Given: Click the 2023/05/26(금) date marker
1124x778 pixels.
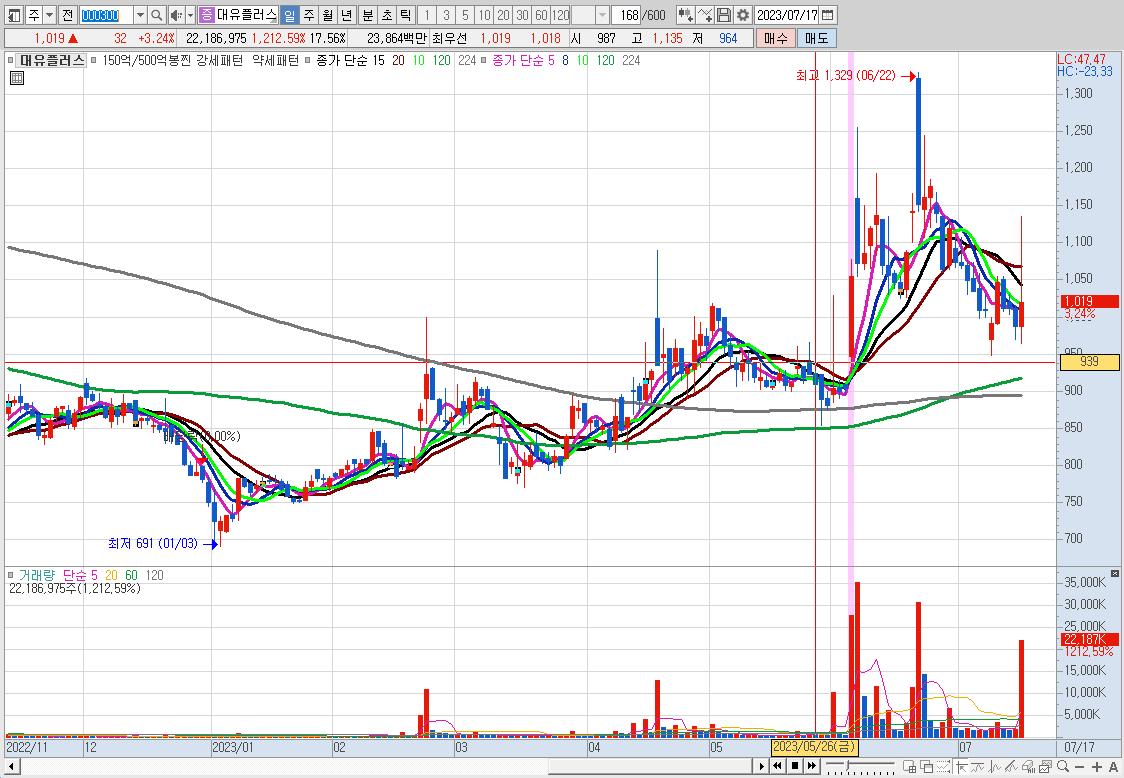Looking at the screenshot, I should pos(814,747).
